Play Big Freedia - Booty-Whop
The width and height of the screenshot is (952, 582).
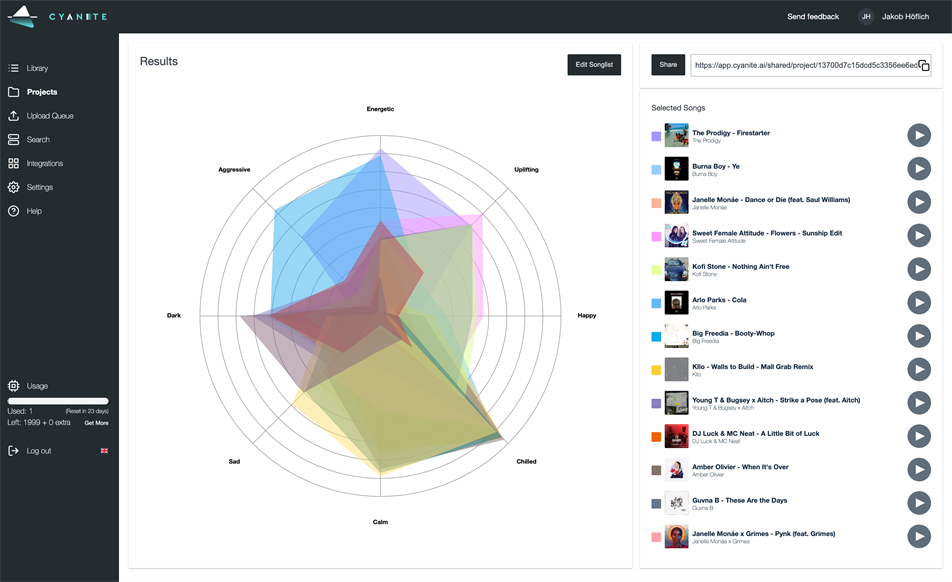[919, 336]
